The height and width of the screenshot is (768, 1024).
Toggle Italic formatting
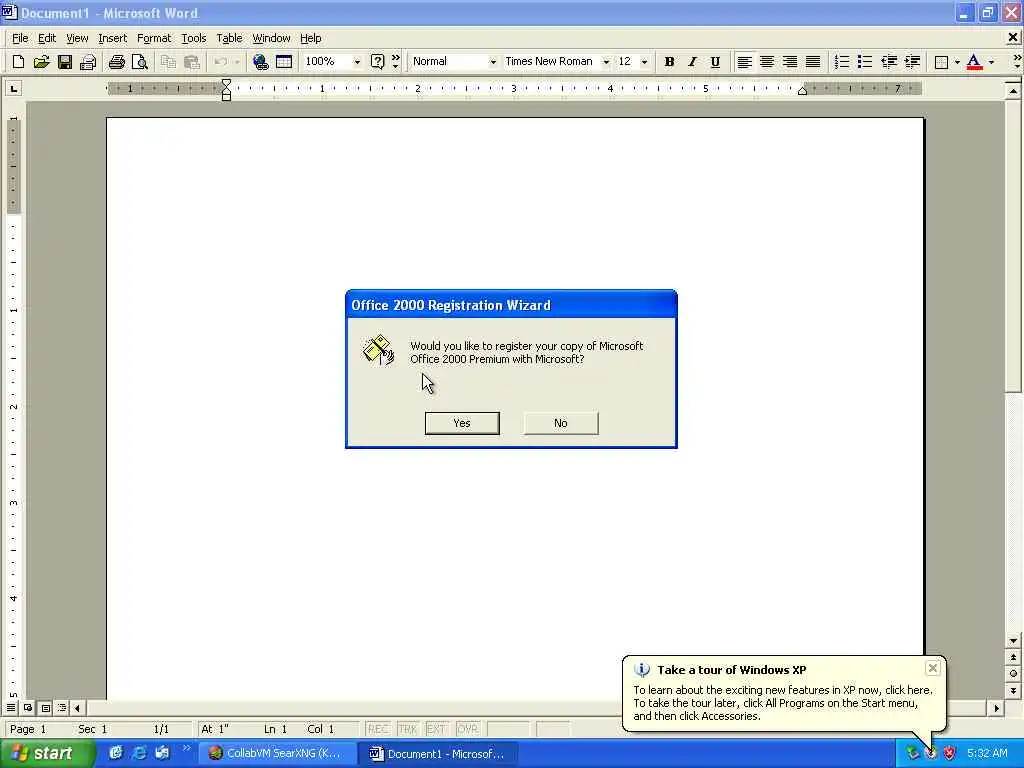pyautogui.click(x=692, y=62)
